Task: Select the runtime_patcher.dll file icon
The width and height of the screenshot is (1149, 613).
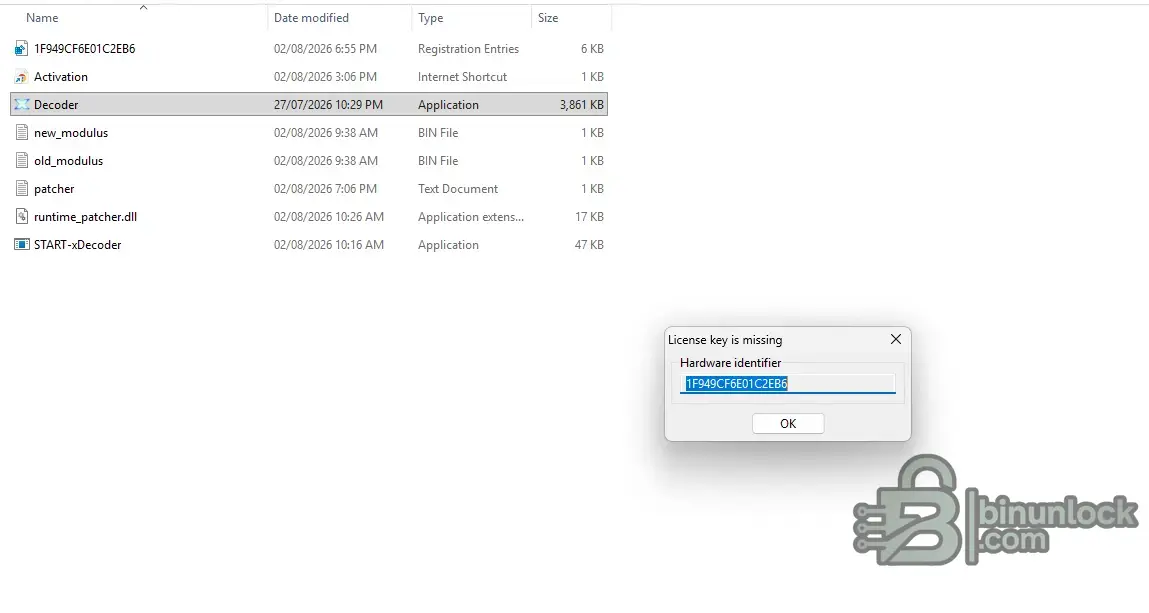Action: [21, 217]
